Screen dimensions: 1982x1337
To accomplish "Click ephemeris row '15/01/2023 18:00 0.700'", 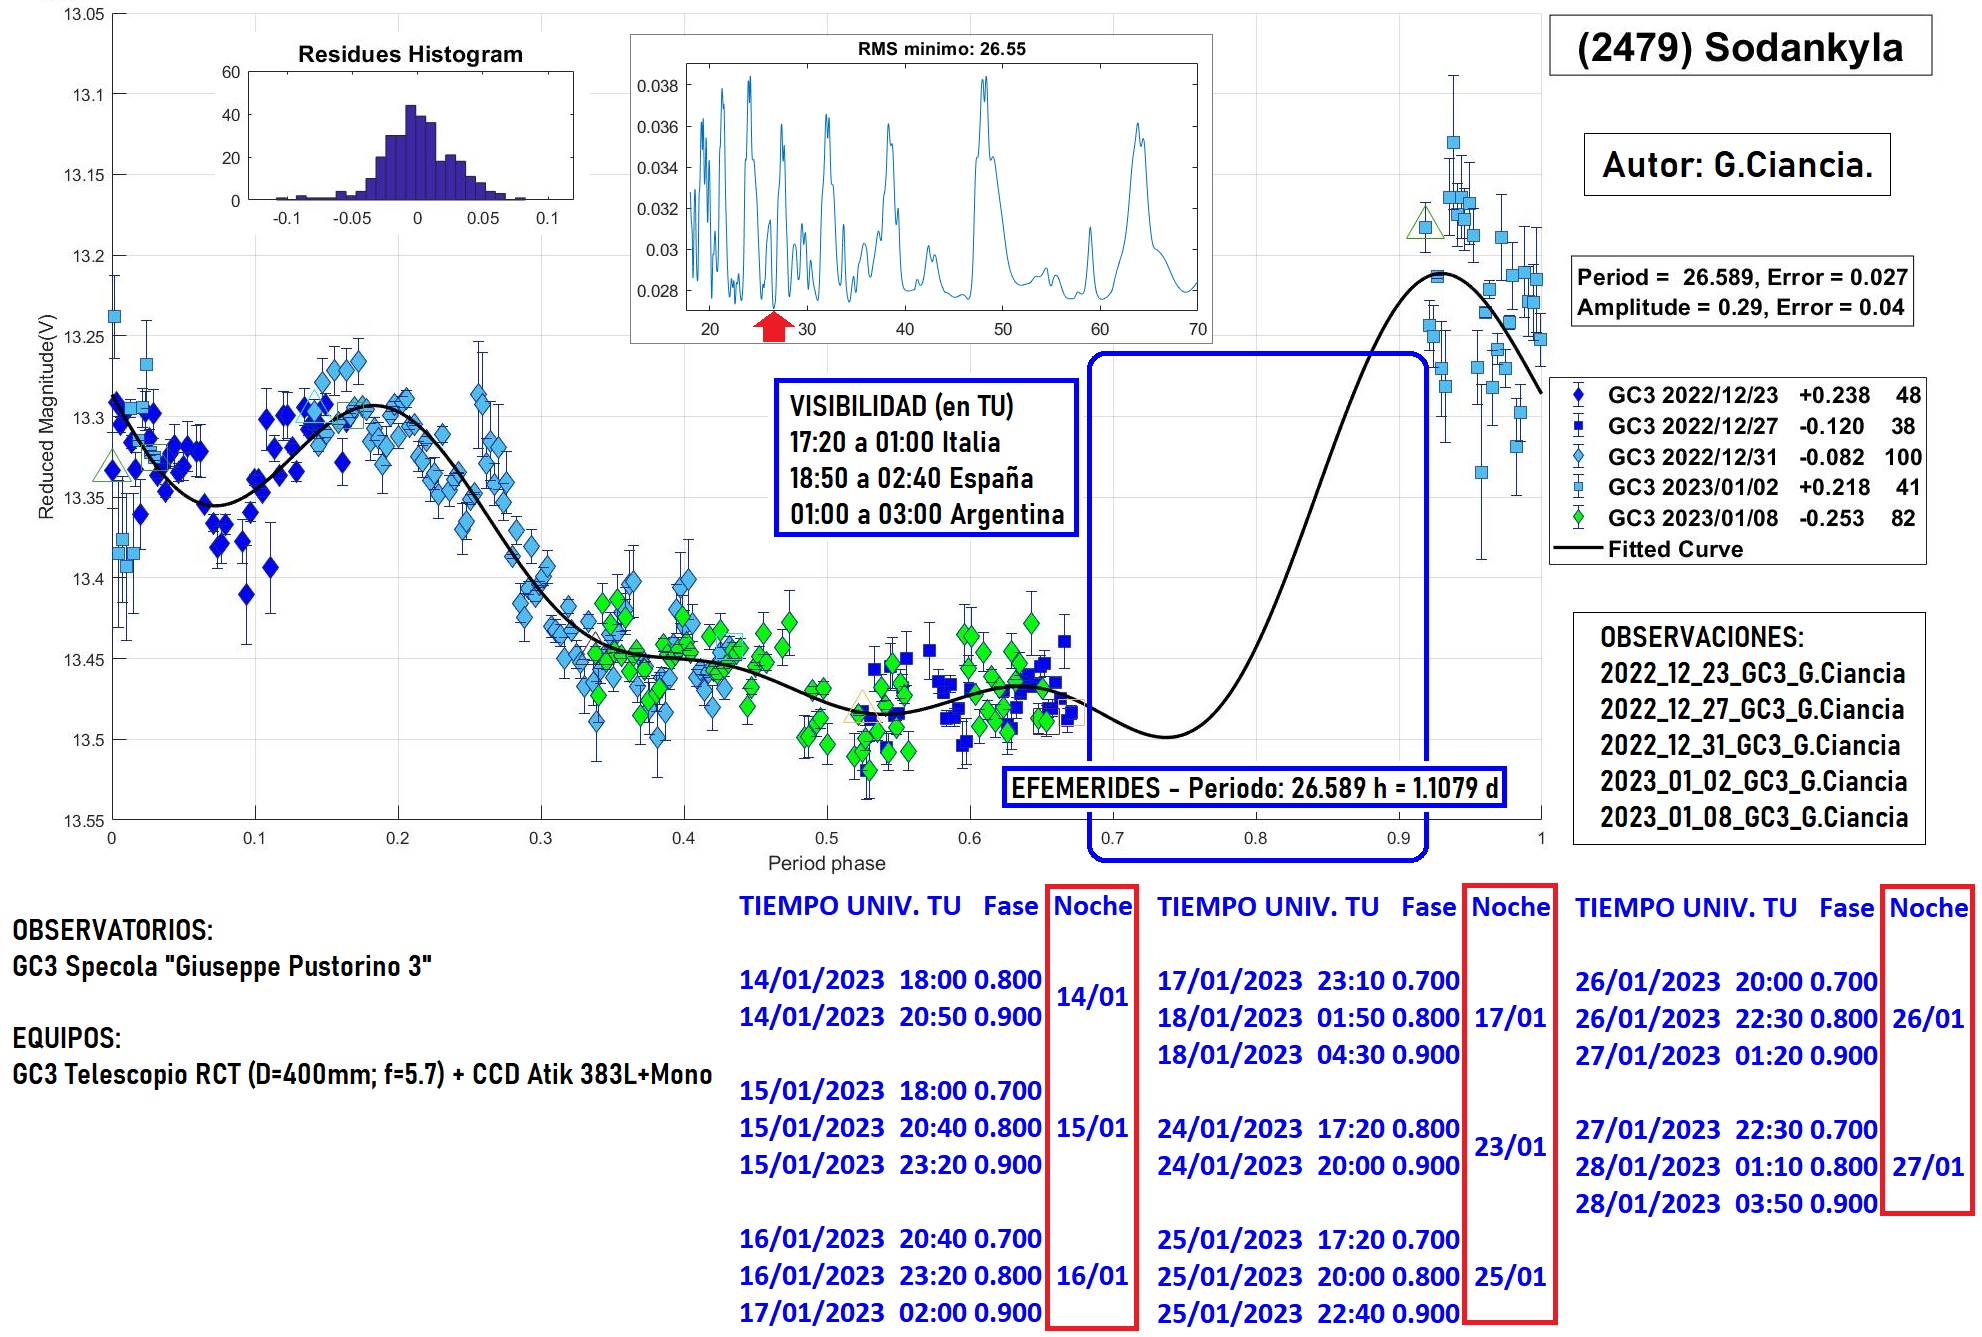I will click(890, 1091).
